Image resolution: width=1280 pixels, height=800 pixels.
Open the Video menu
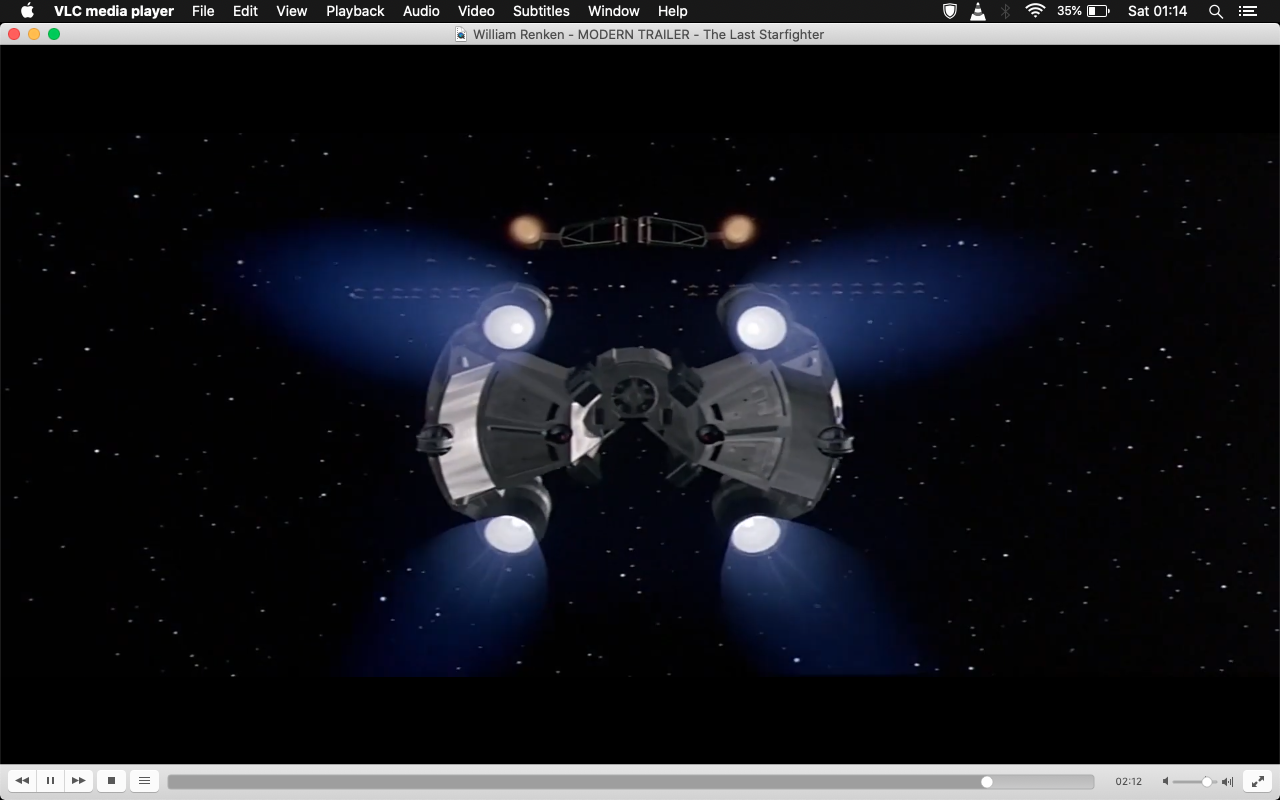pos(476,11)
